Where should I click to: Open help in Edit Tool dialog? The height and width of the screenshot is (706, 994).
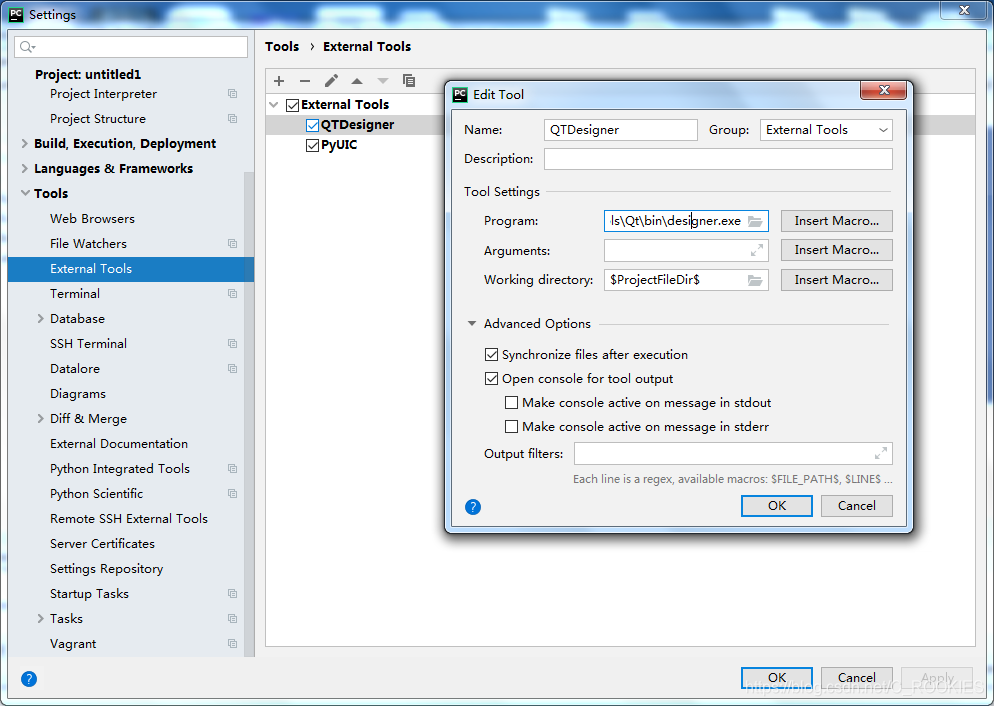point(473,507)
